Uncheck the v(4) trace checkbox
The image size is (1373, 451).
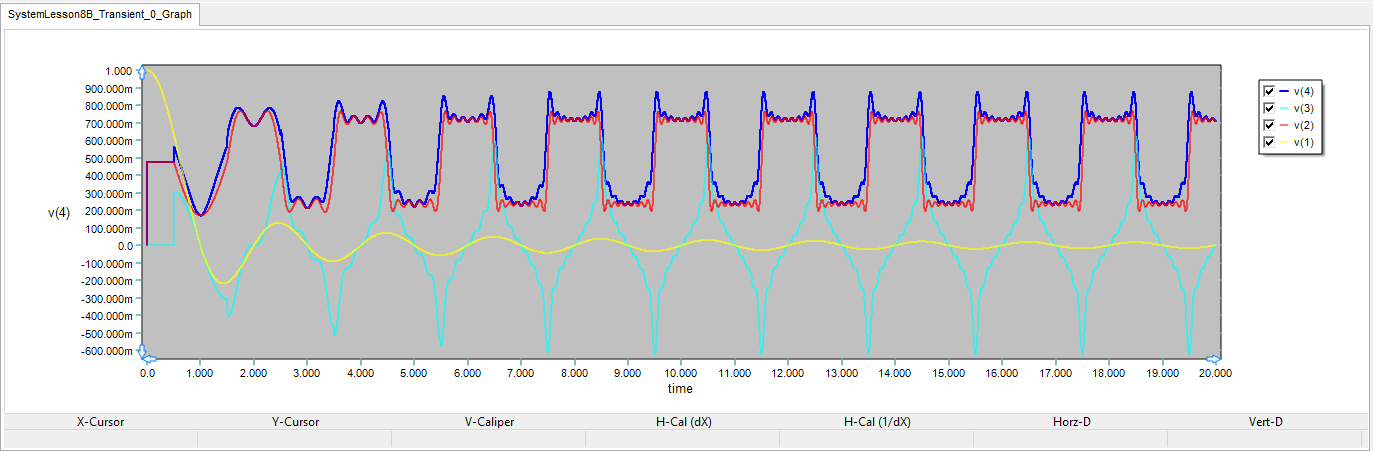tap(1270, 90)
